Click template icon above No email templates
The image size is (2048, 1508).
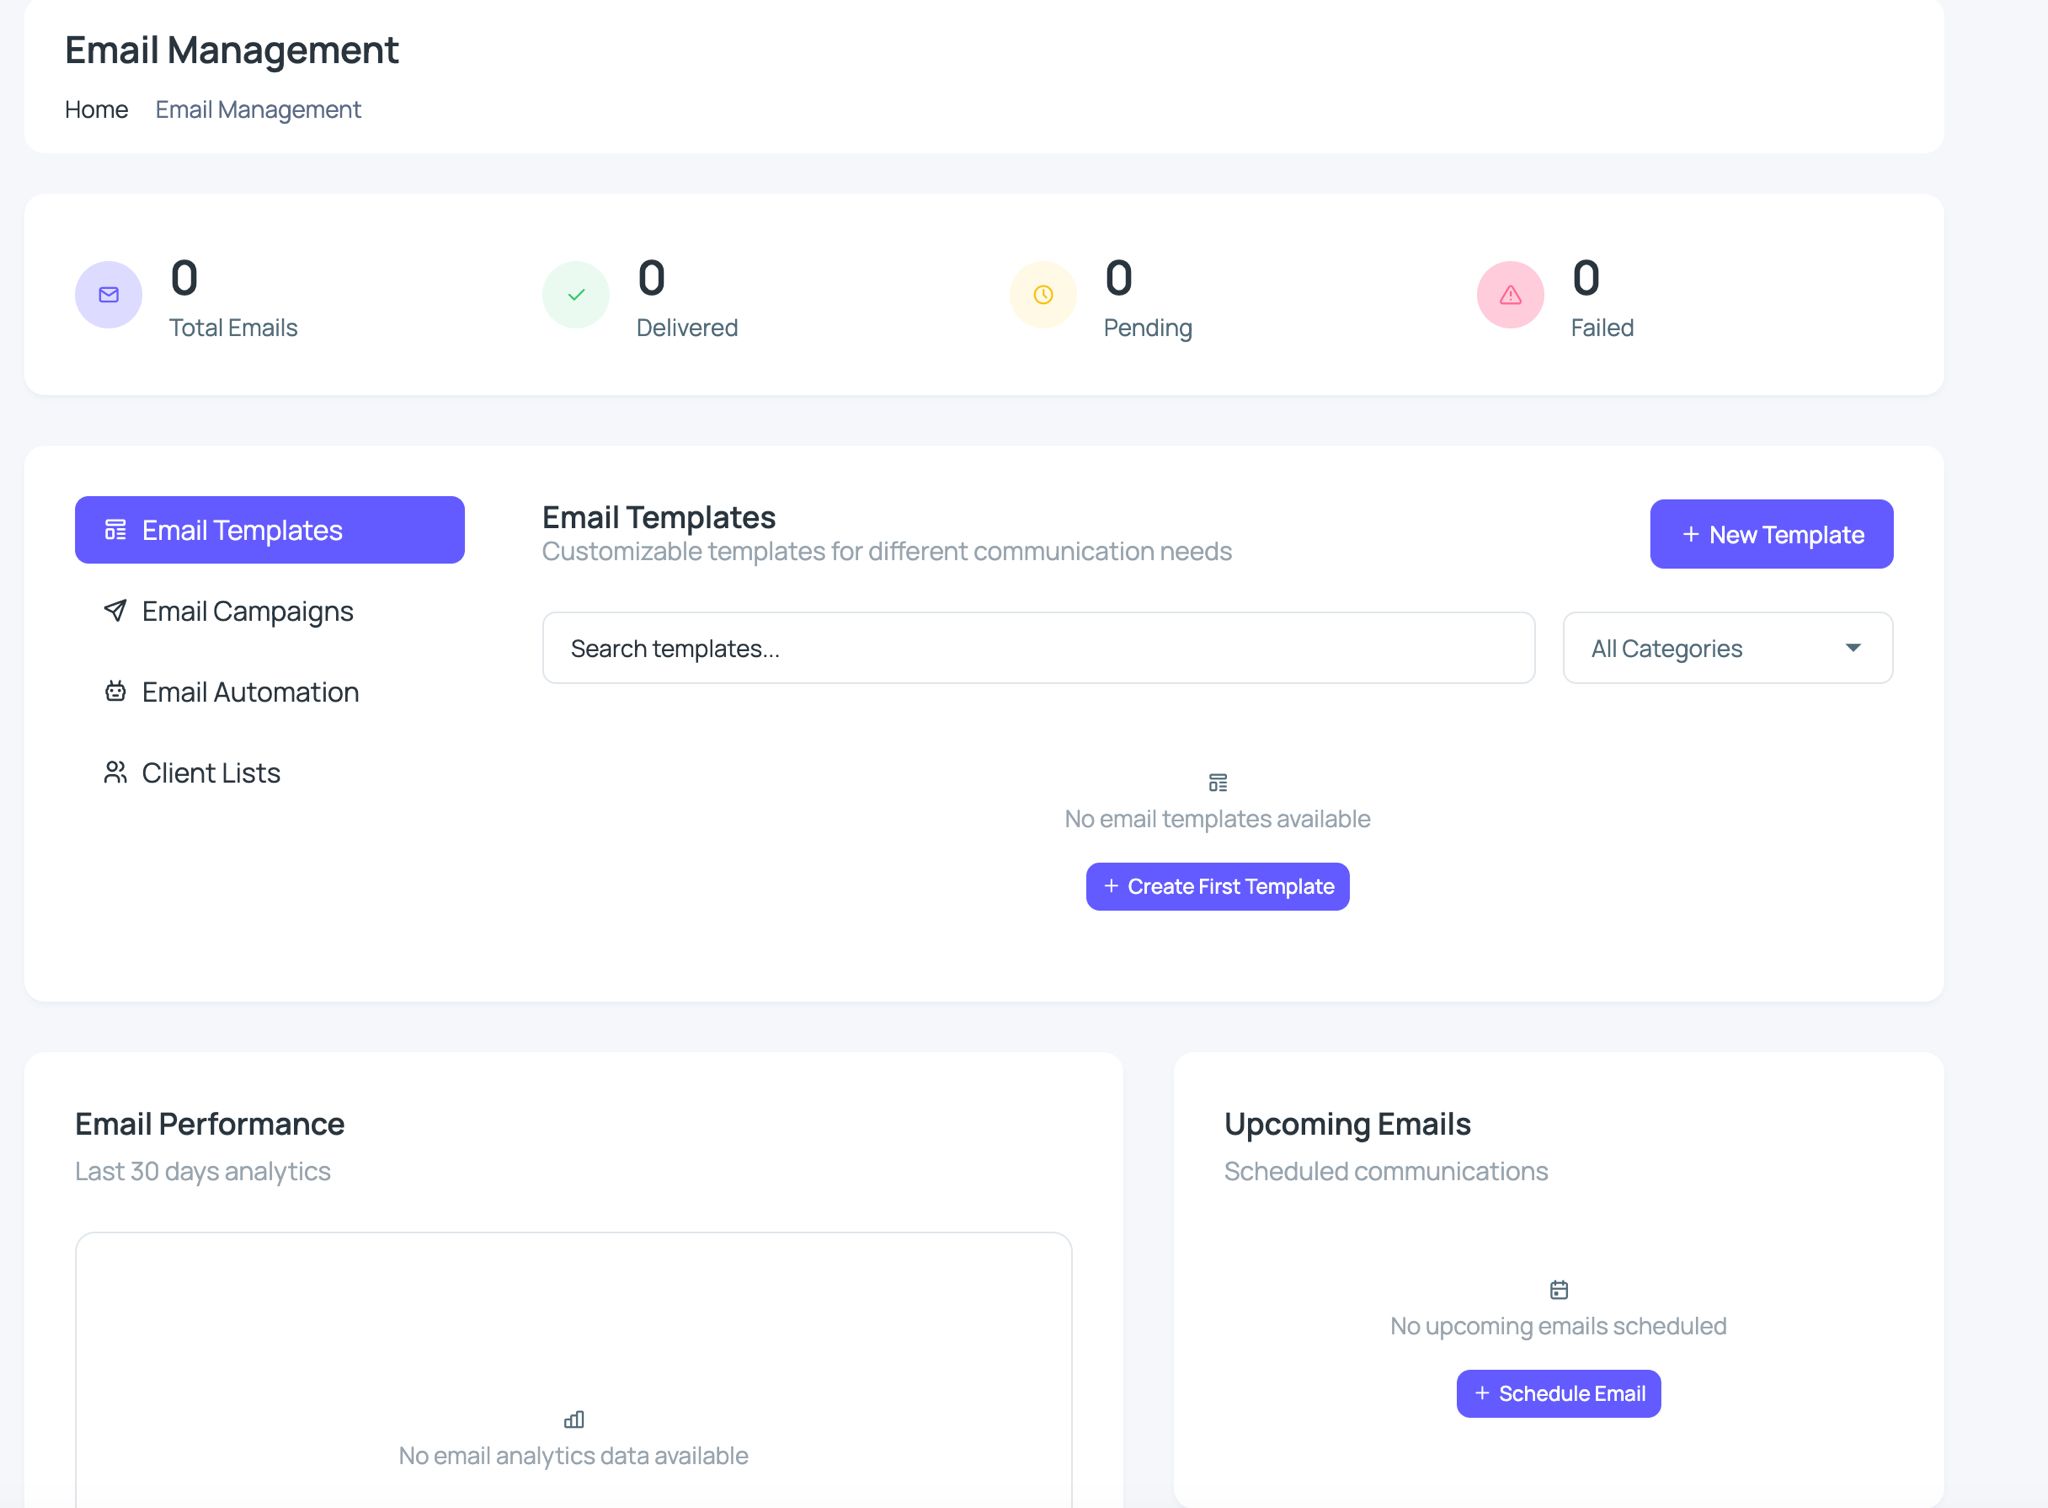(x=1217, y=782)
